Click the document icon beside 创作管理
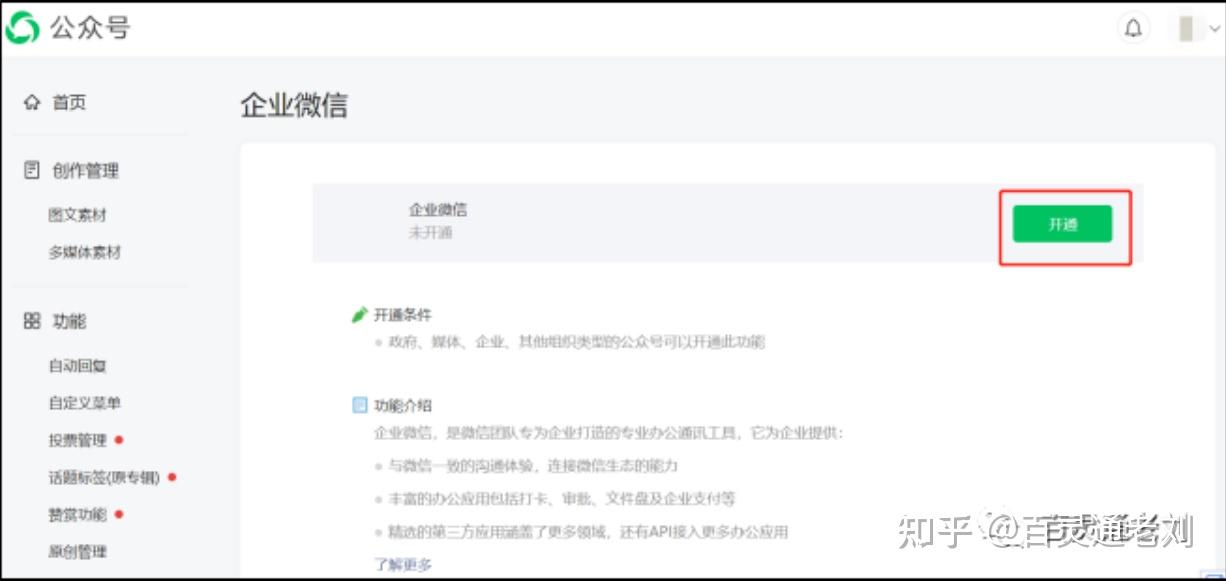Viewport: 1226px width, 581px height. pyautogui.click(x=32, y=170)
